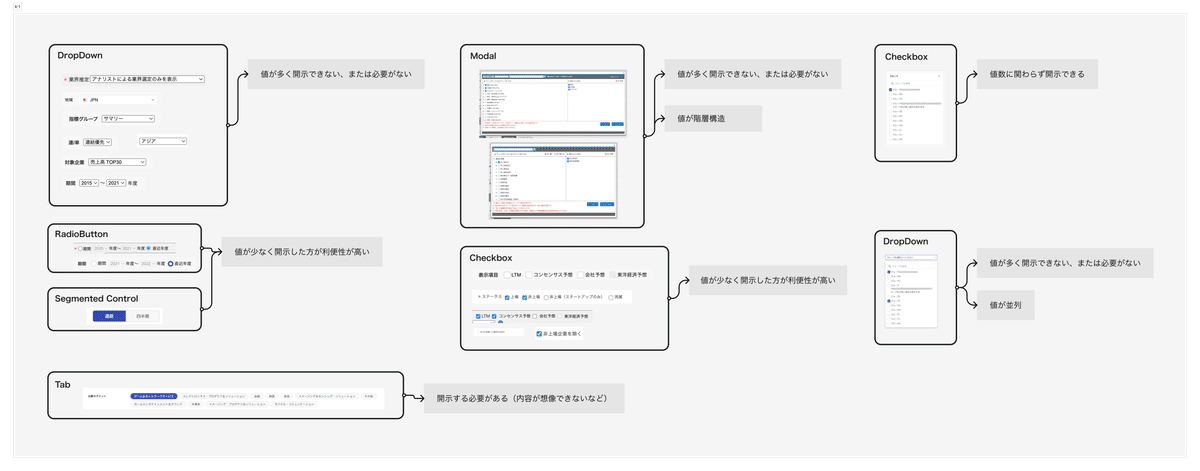Uncheck the 上場 checkbox in the ステータス row

(507, 297)
